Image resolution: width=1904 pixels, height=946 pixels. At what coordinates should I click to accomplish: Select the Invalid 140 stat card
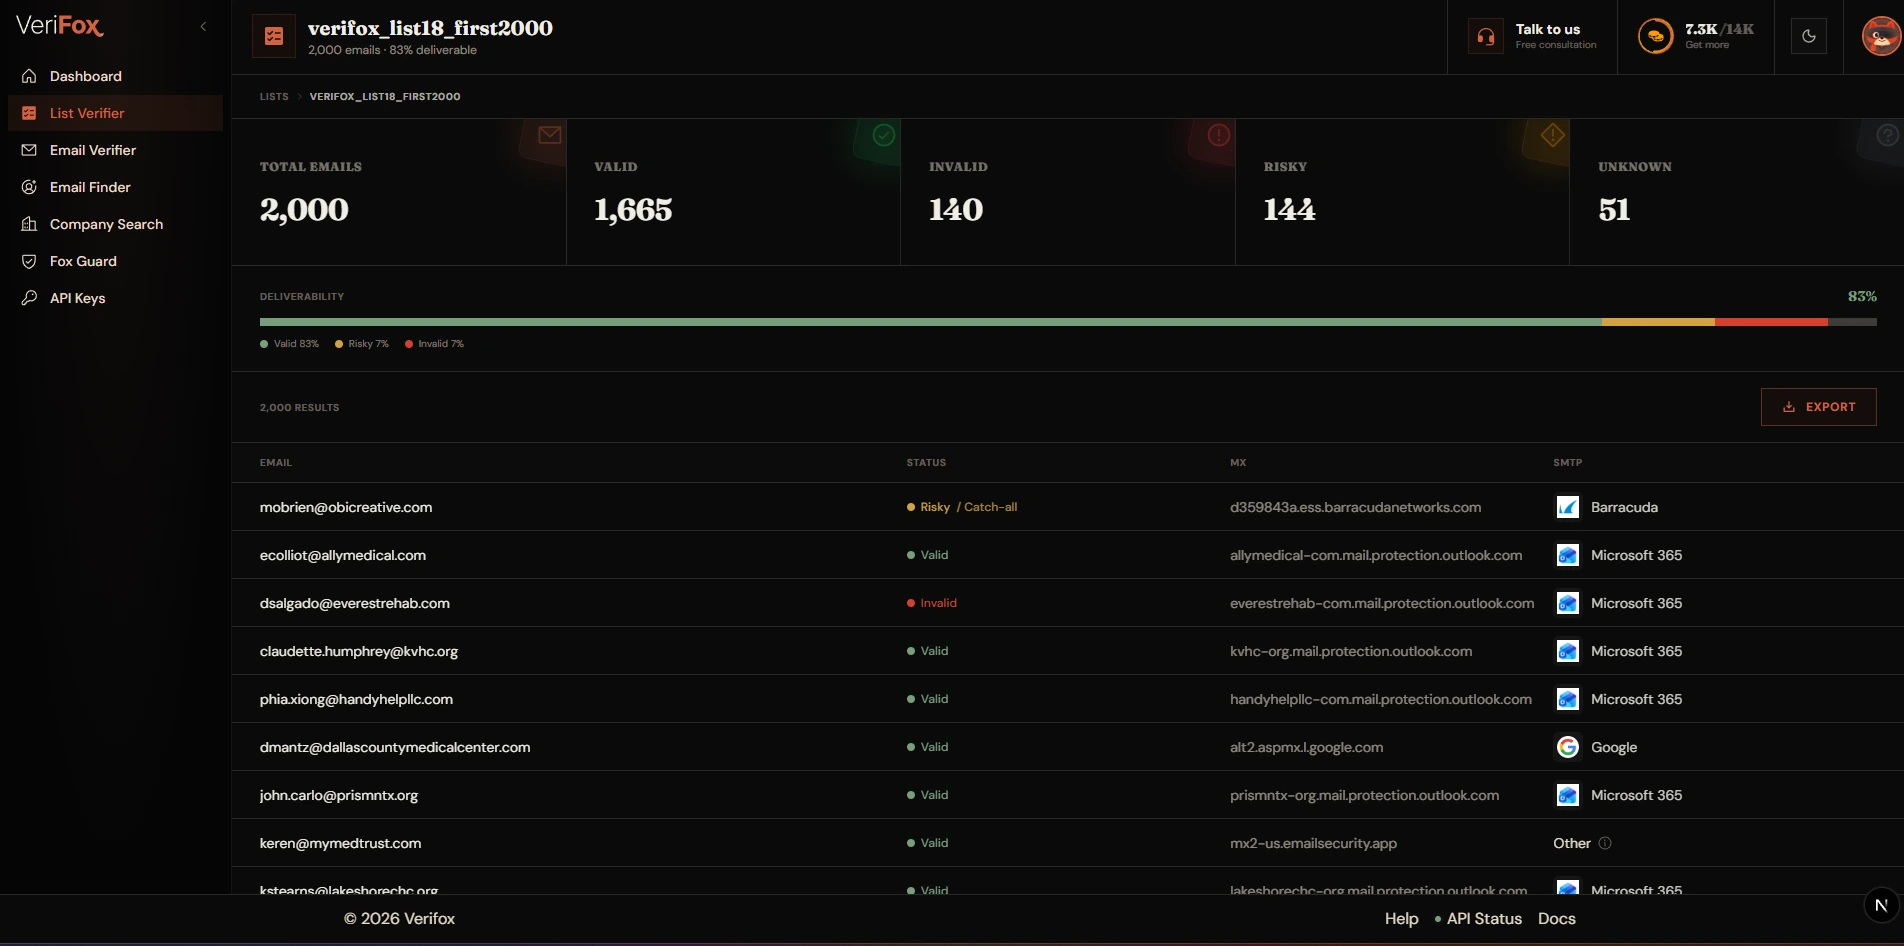[1068, 192]
